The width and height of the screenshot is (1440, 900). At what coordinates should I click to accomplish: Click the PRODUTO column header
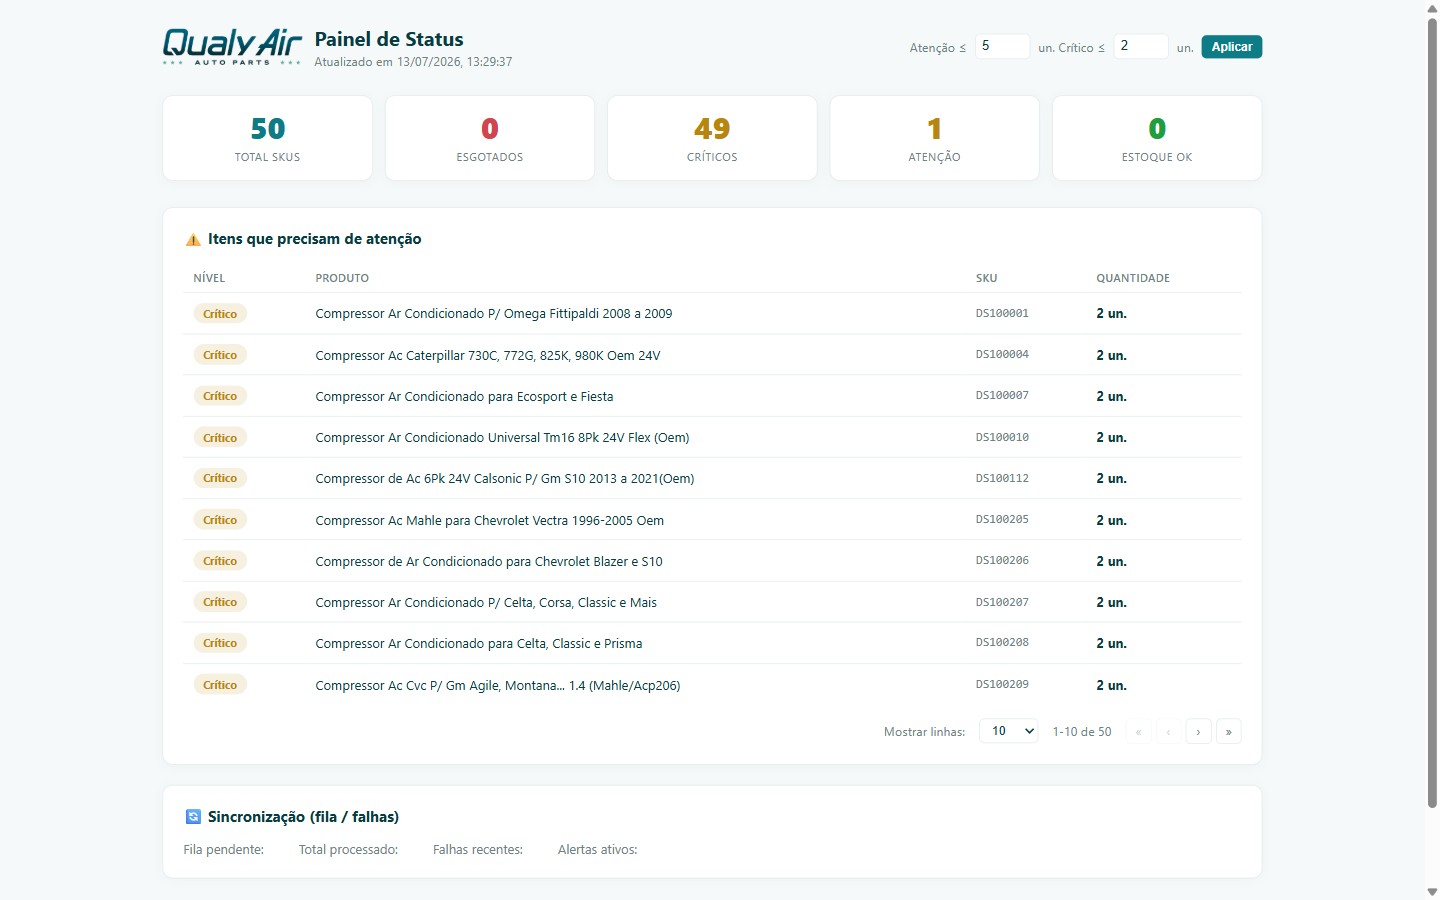342,278
